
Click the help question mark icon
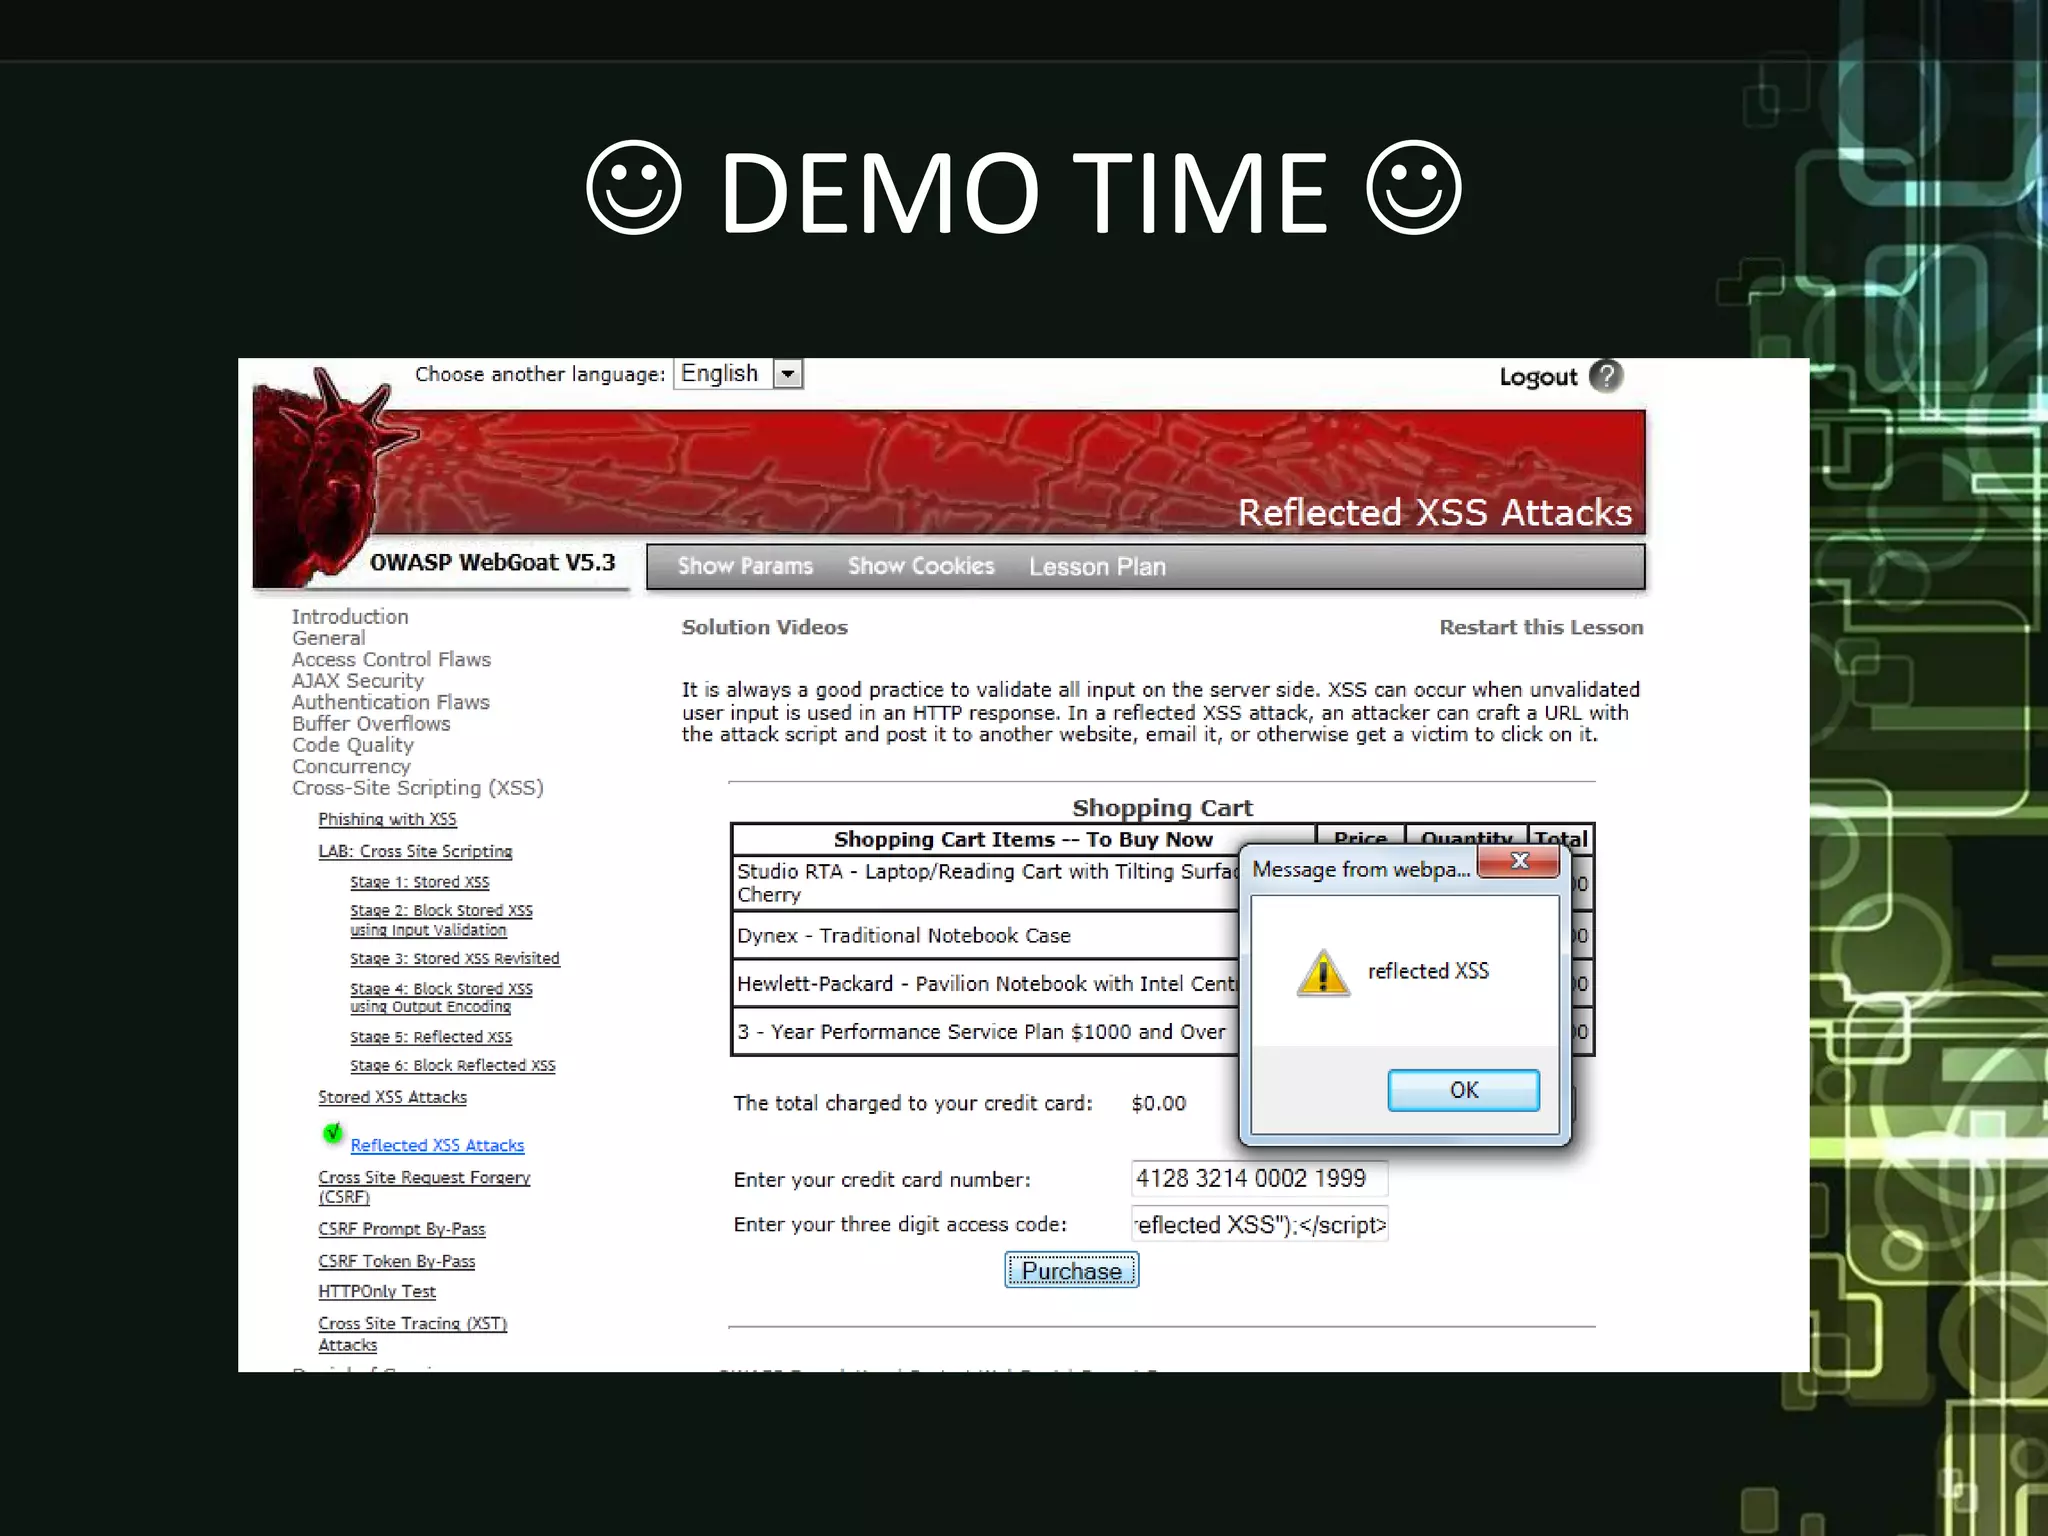pos(1605,376)
